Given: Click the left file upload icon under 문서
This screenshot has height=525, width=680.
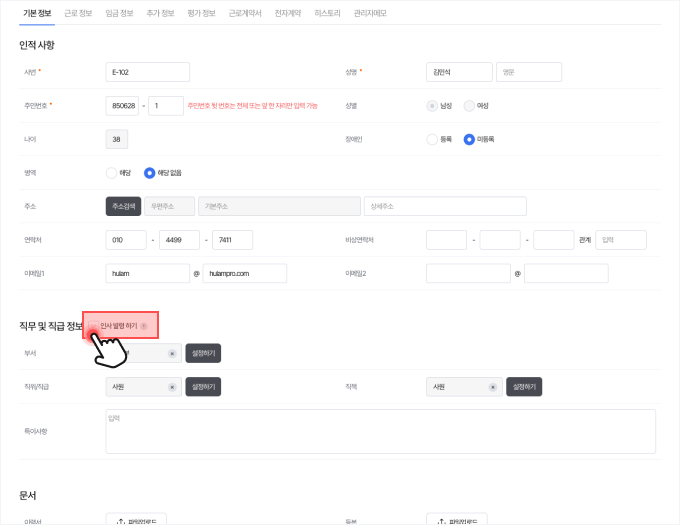Looking at the screenshot, I should click(122, 521).
